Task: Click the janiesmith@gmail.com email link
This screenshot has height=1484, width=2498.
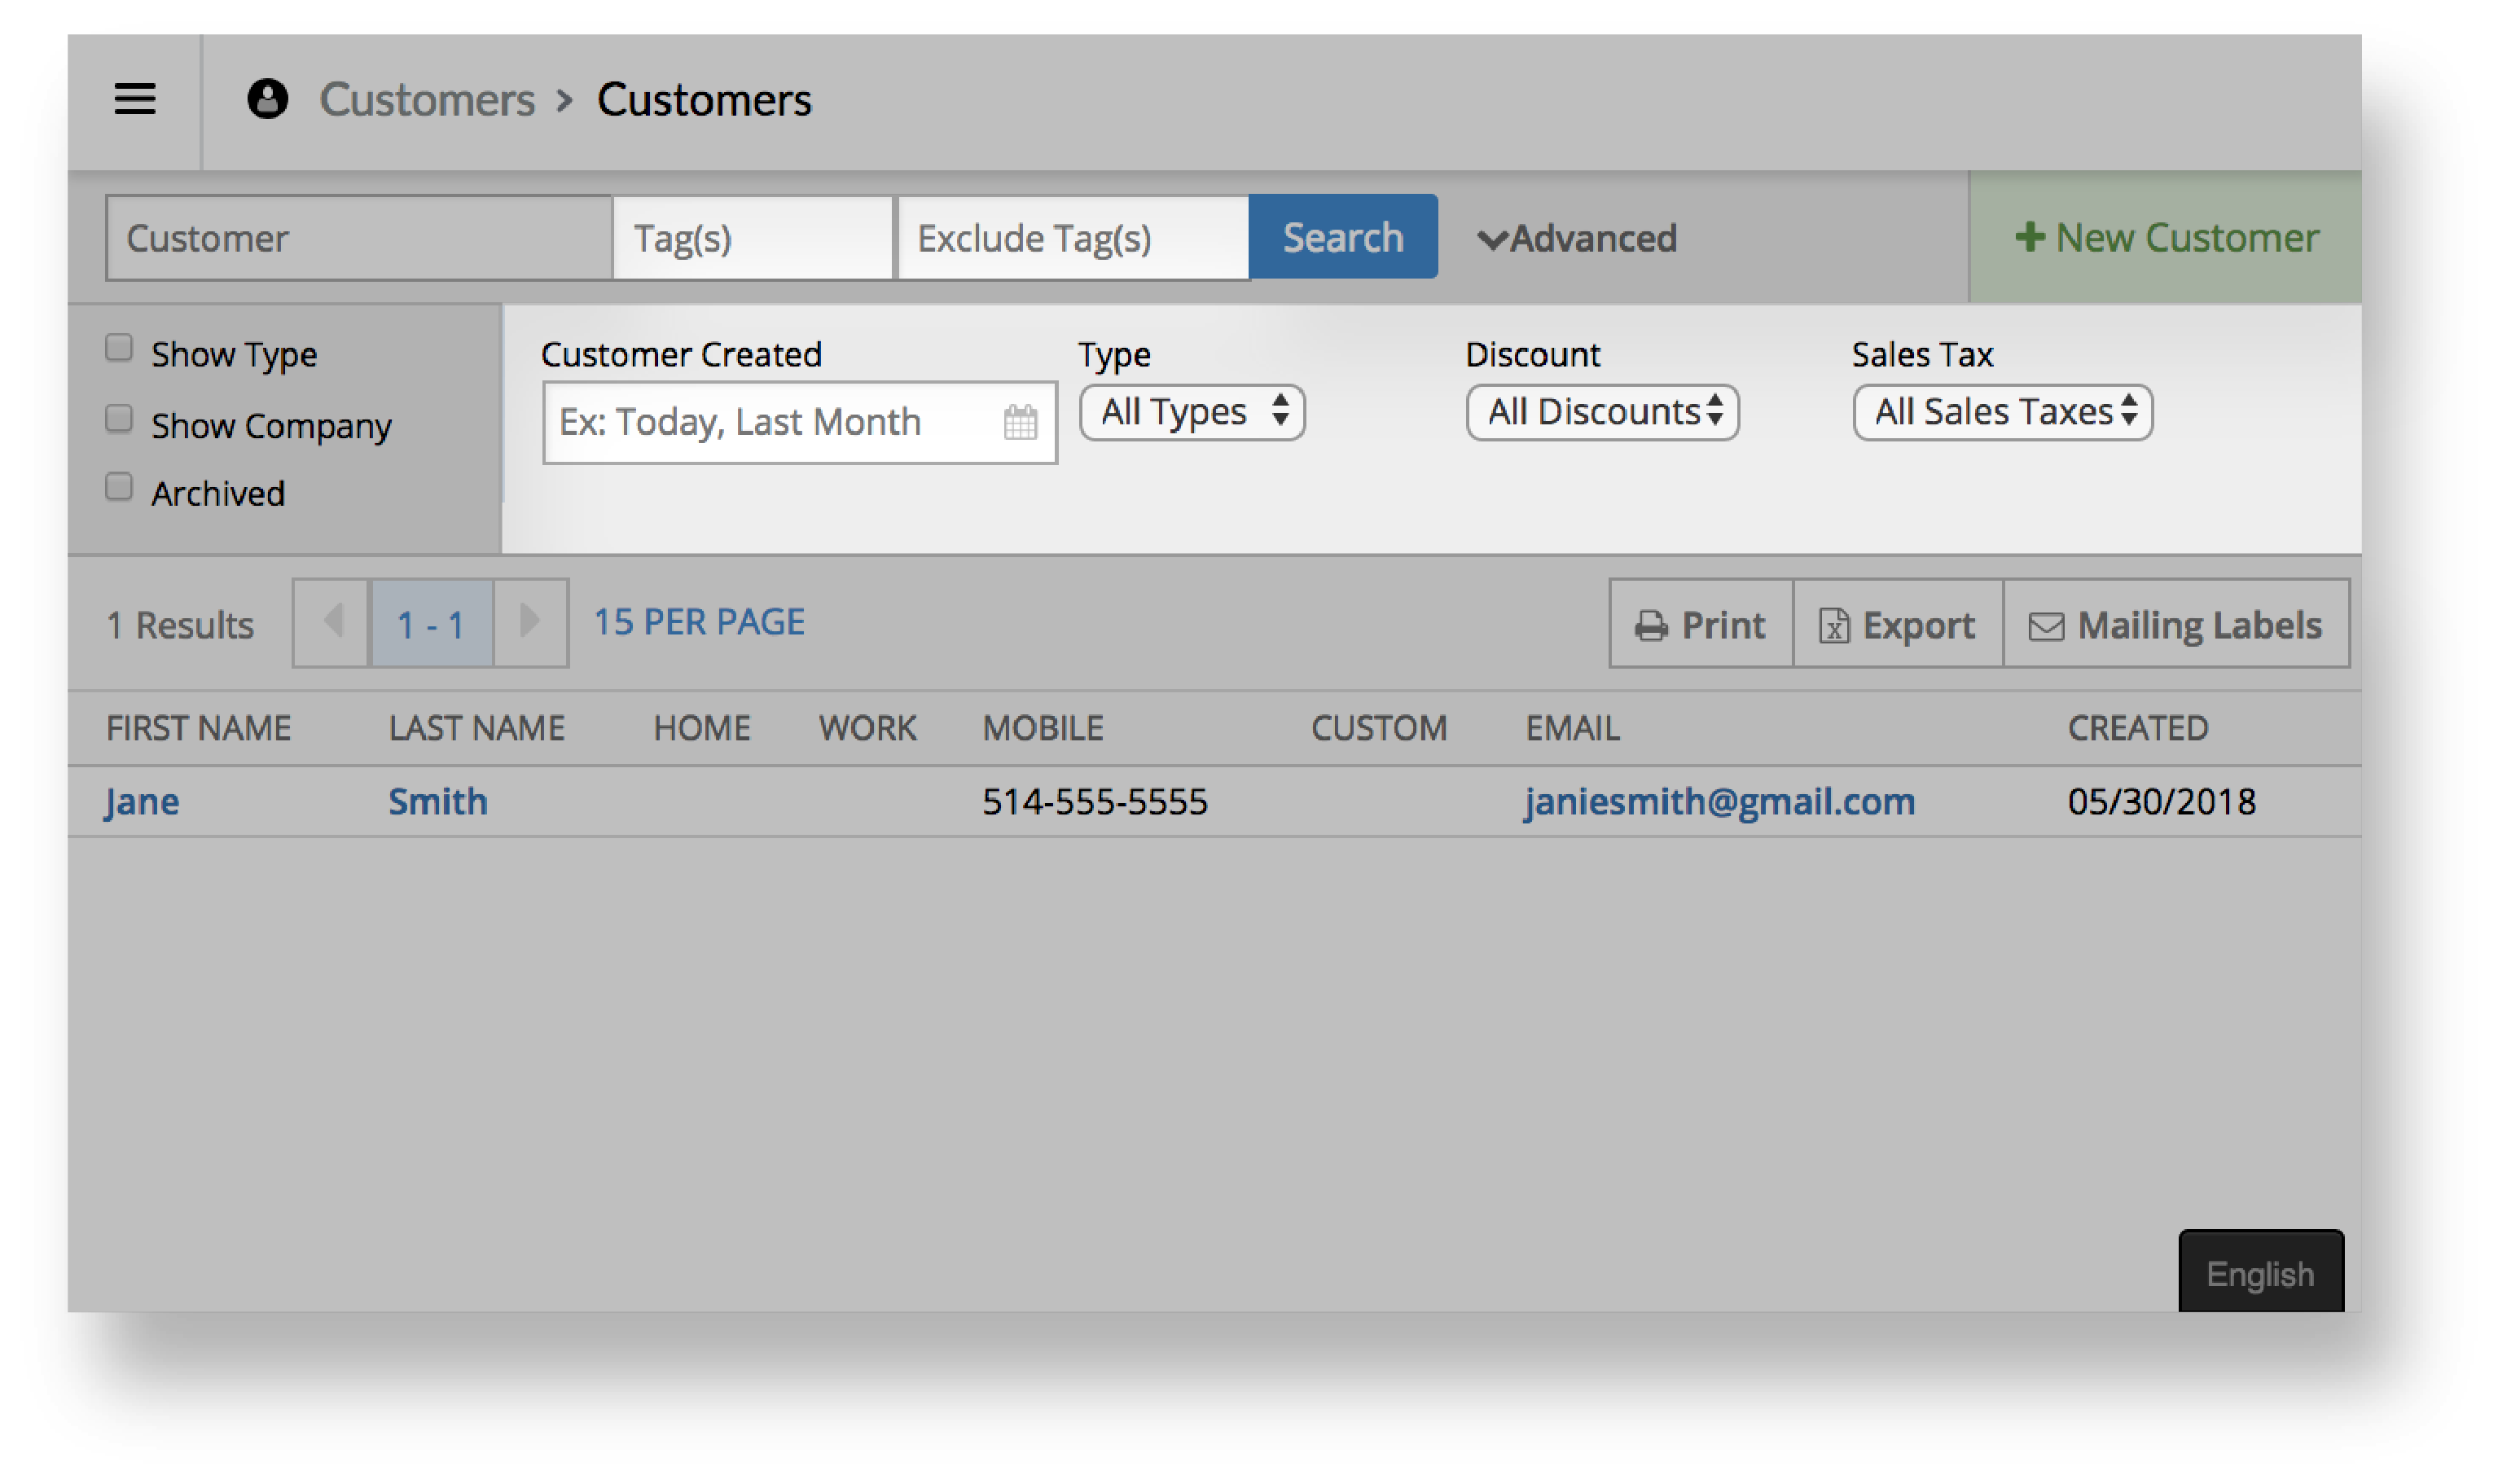Action: tap(1719, 802)
